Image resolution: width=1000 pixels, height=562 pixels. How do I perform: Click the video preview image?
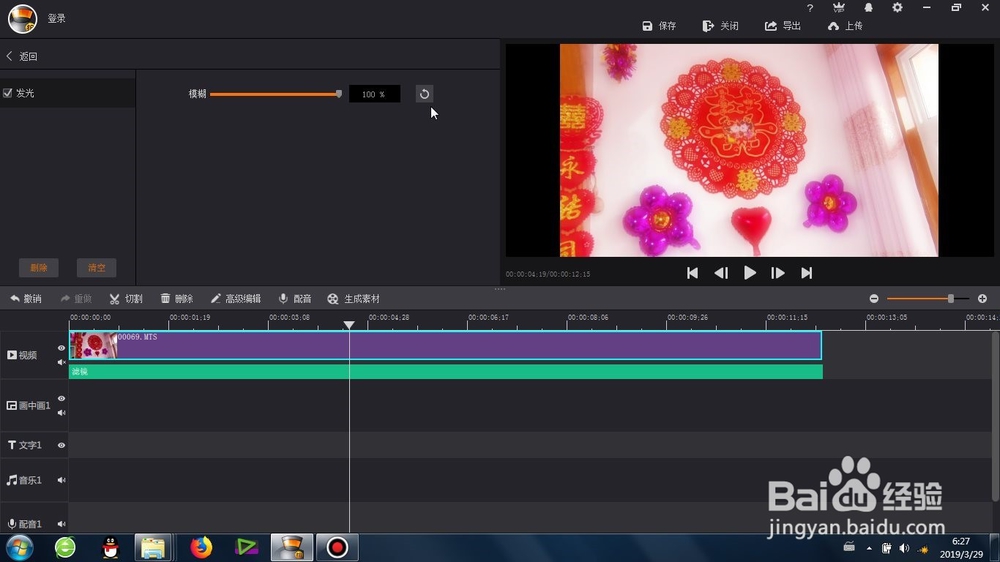pyautogui.click(x=749, y=151)
